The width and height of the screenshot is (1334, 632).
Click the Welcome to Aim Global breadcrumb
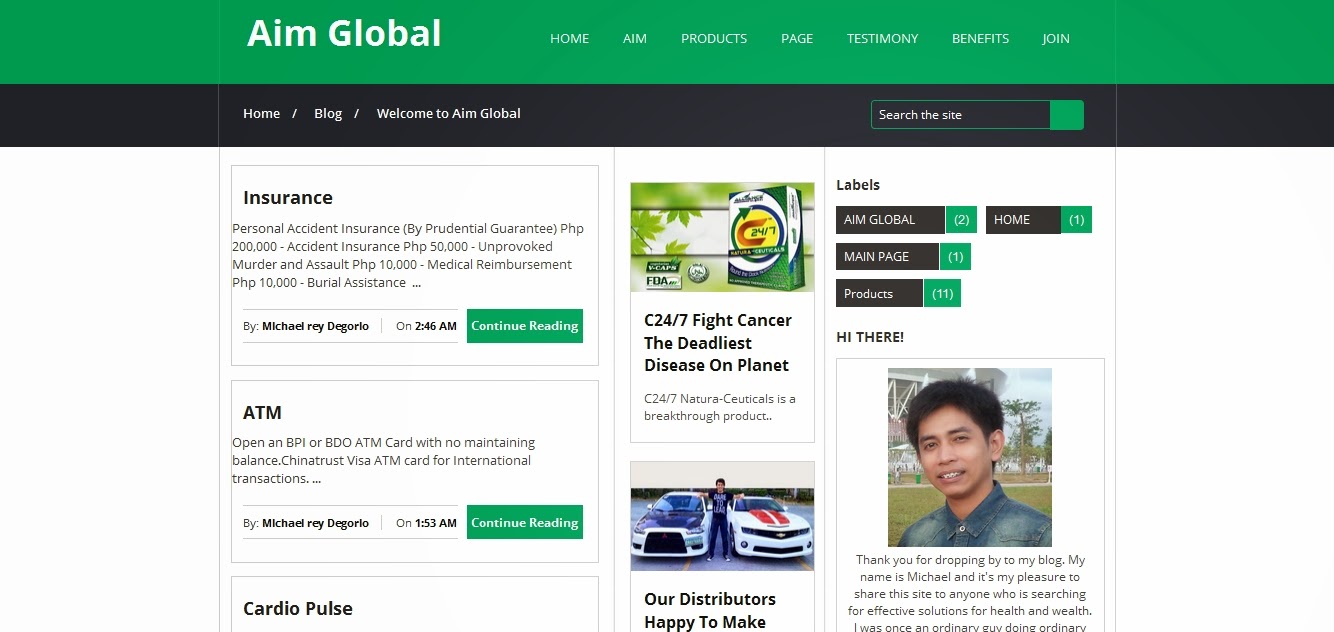[448, 113]
